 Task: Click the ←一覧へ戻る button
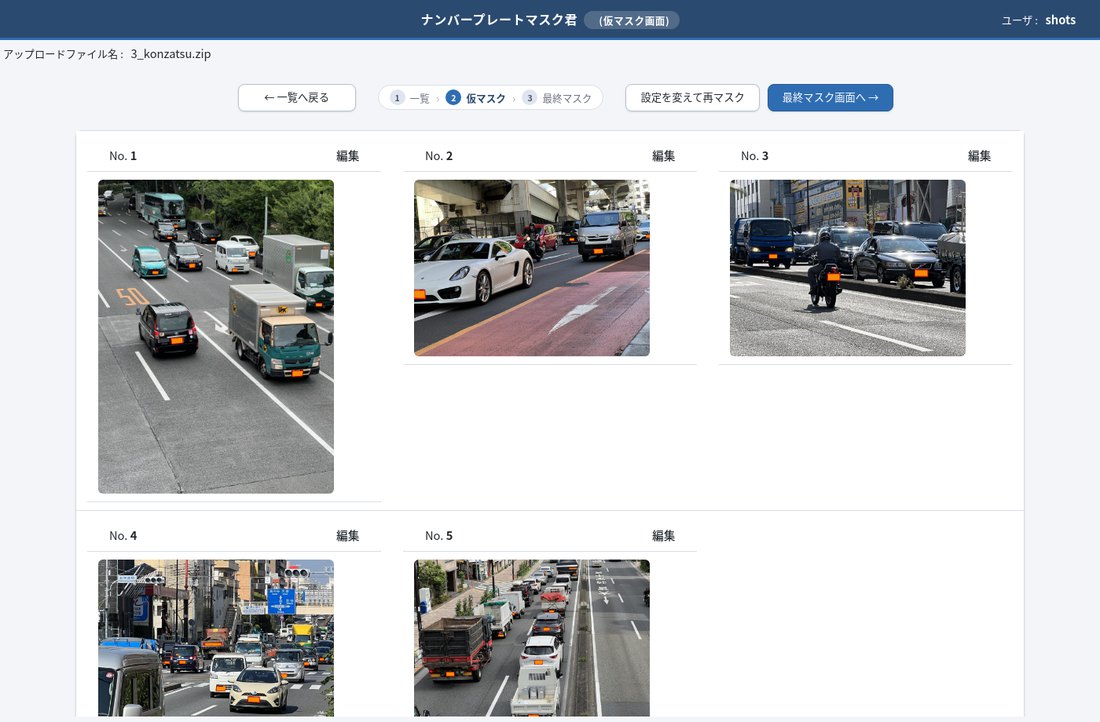click(297, 98)
